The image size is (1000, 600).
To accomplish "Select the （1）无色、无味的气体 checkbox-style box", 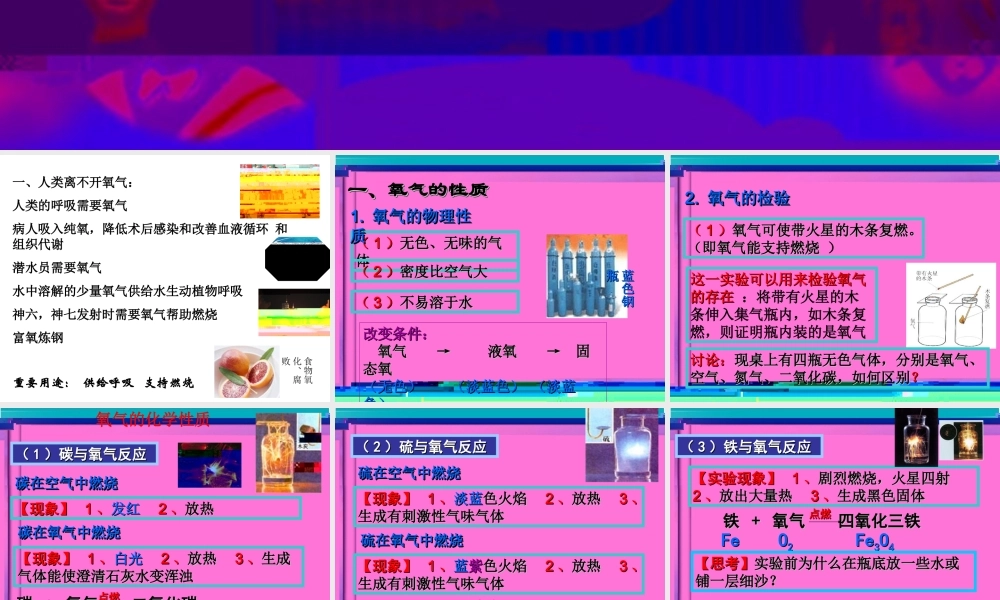I will (x=435, y=243).
